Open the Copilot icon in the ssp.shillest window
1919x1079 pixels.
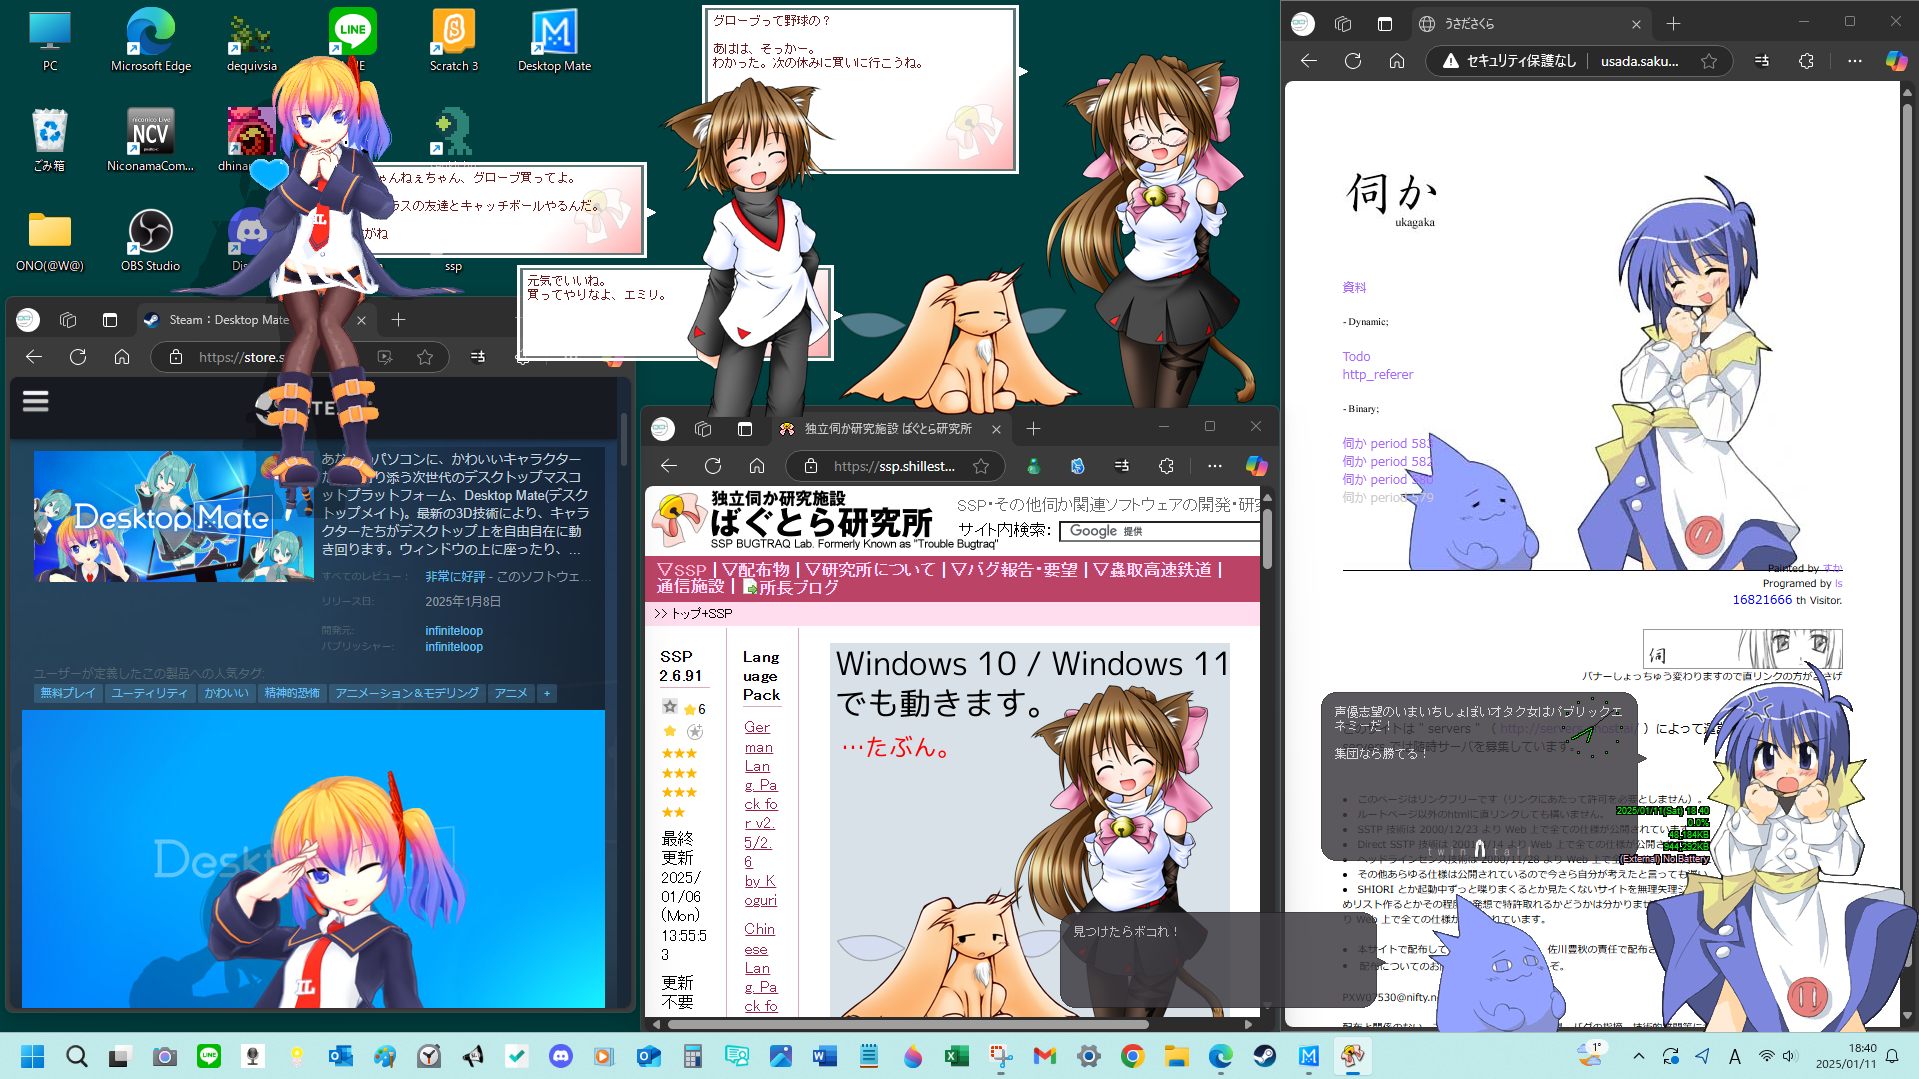click(1256, 466)
